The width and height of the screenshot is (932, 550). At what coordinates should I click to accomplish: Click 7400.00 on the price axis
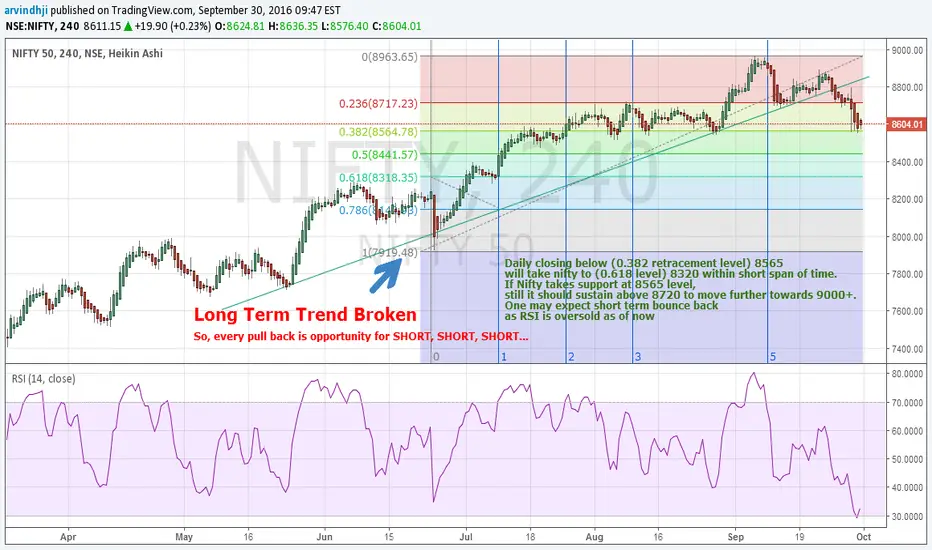tap(906, 348)
